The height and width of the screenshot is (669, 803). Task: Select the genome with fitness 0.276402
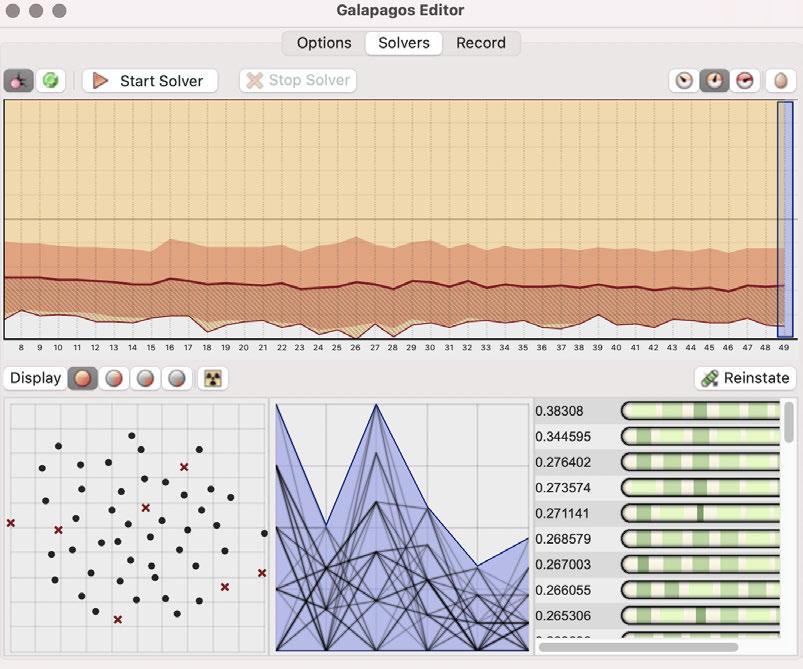point(657,462)
